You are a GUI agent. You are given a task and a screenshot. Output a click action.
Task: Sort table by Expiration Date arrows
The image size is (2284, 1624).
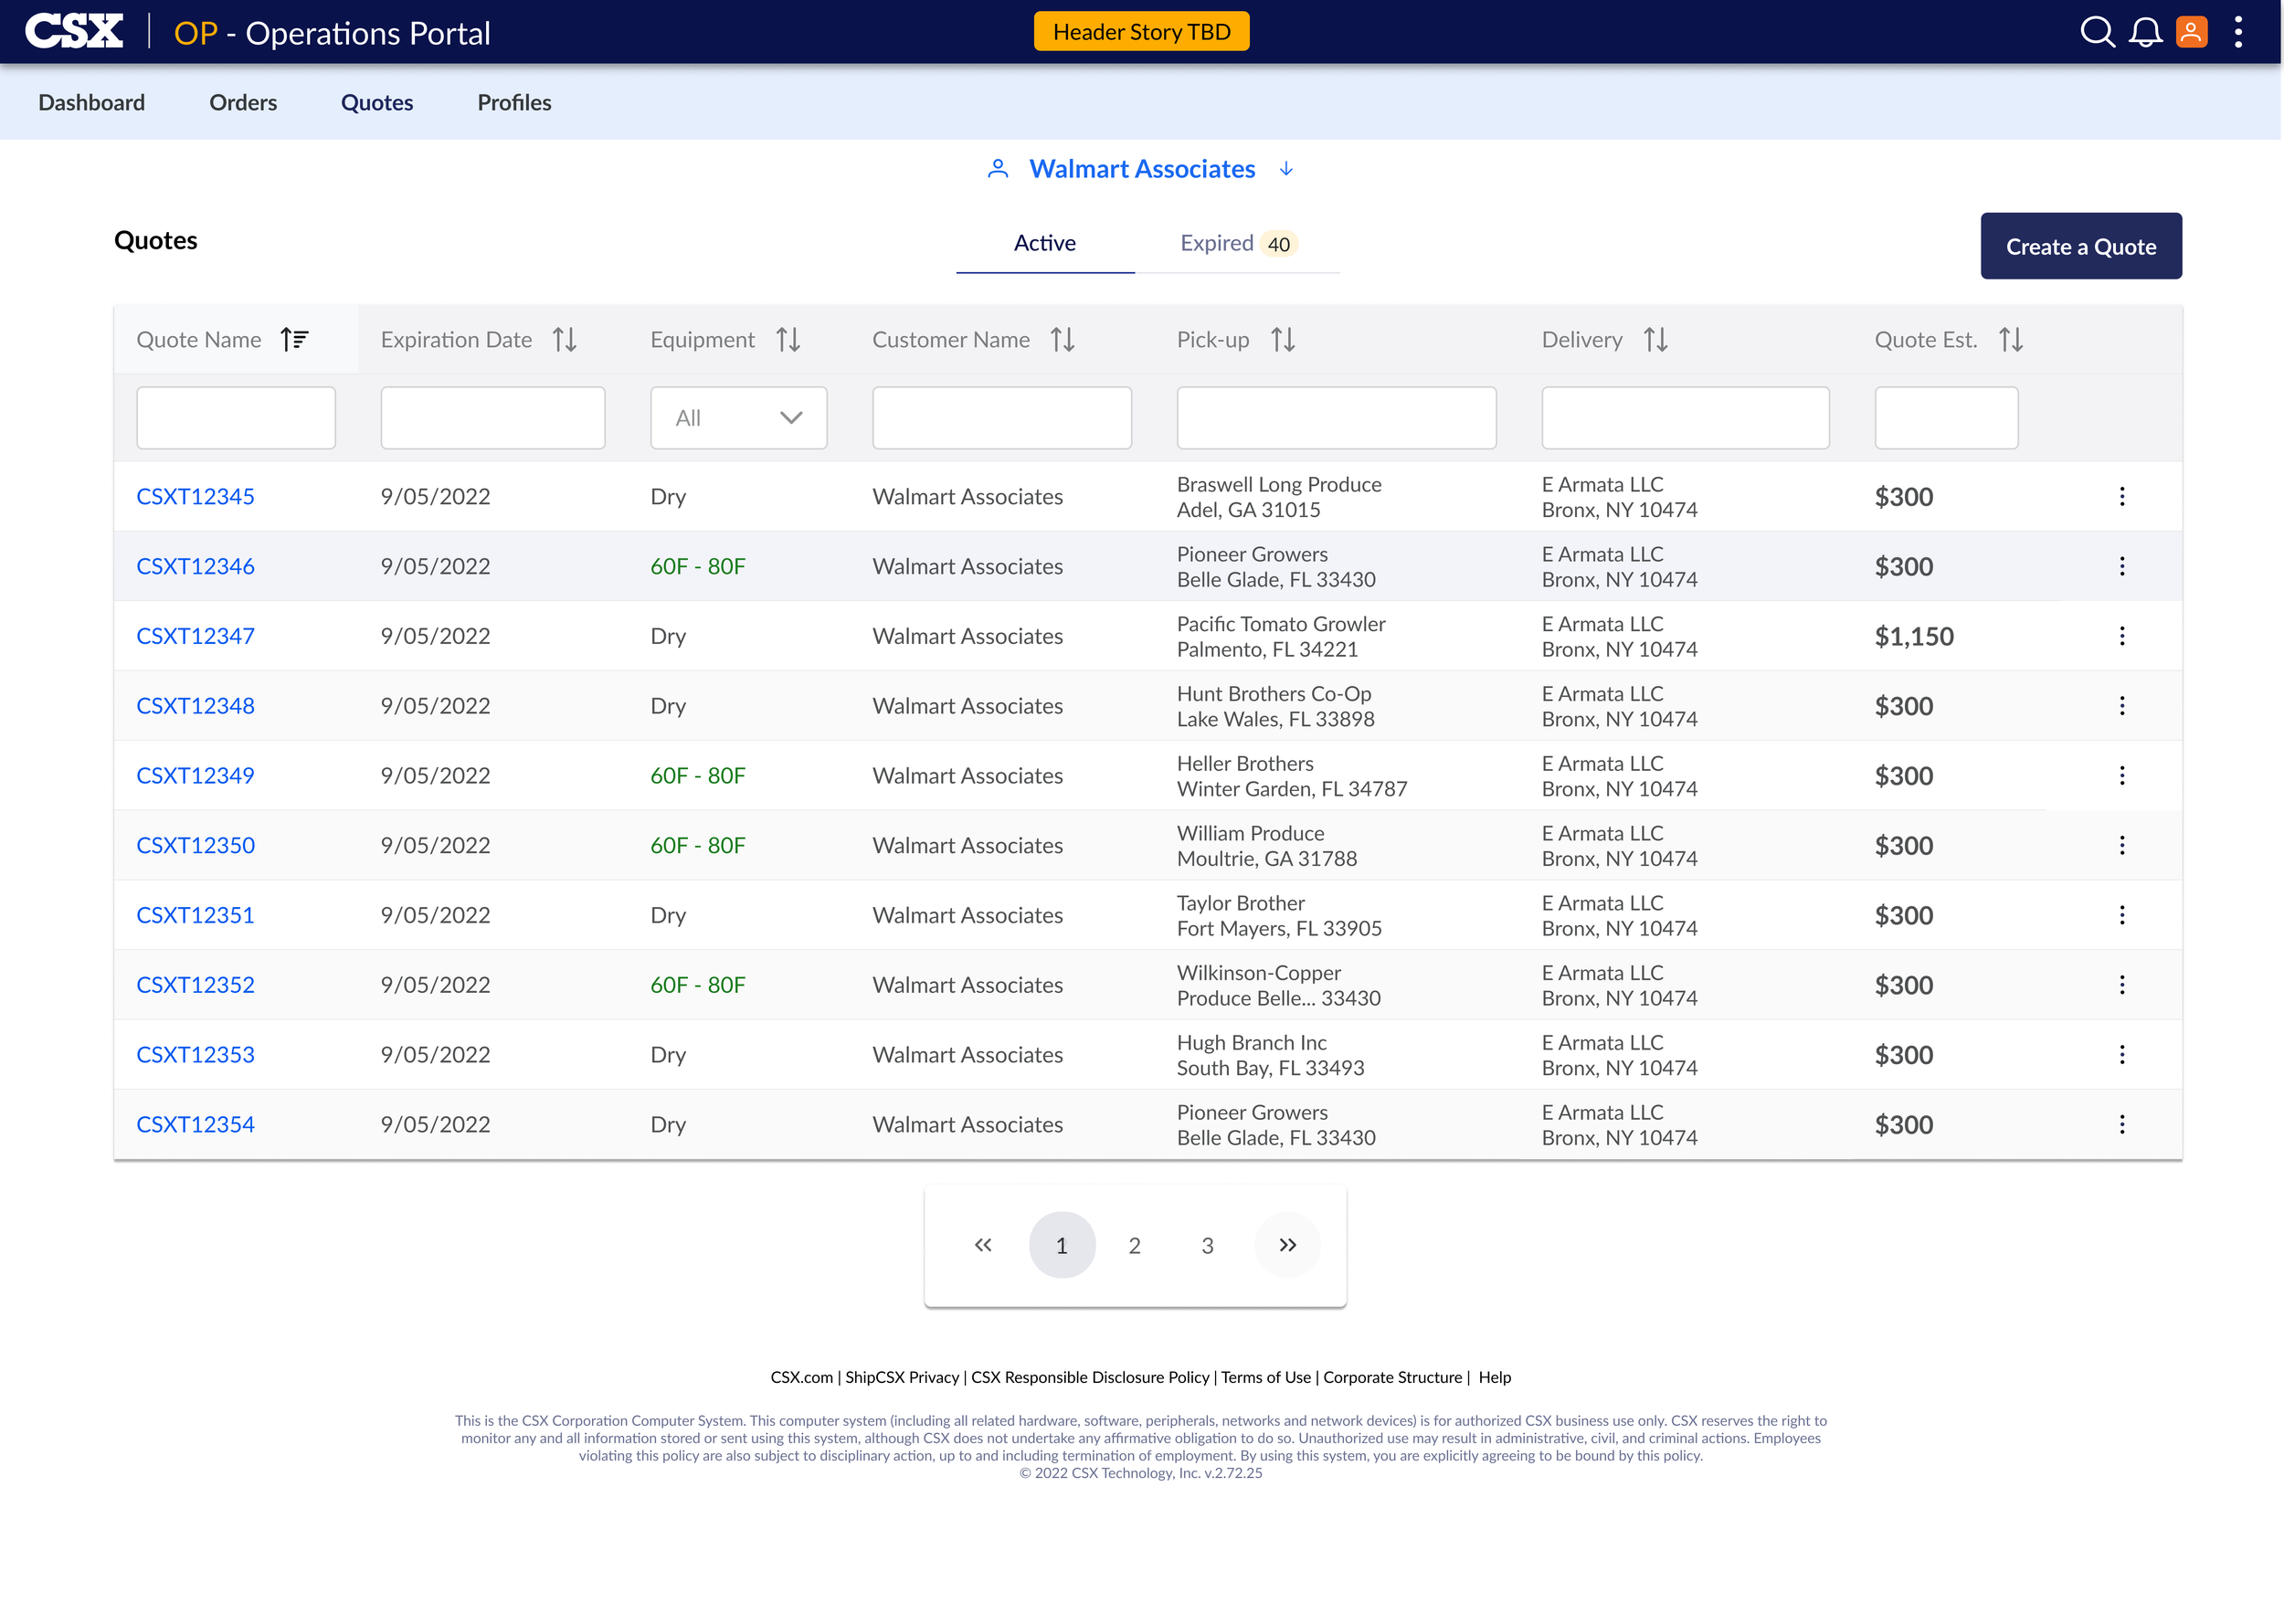[x=565, y=340]
